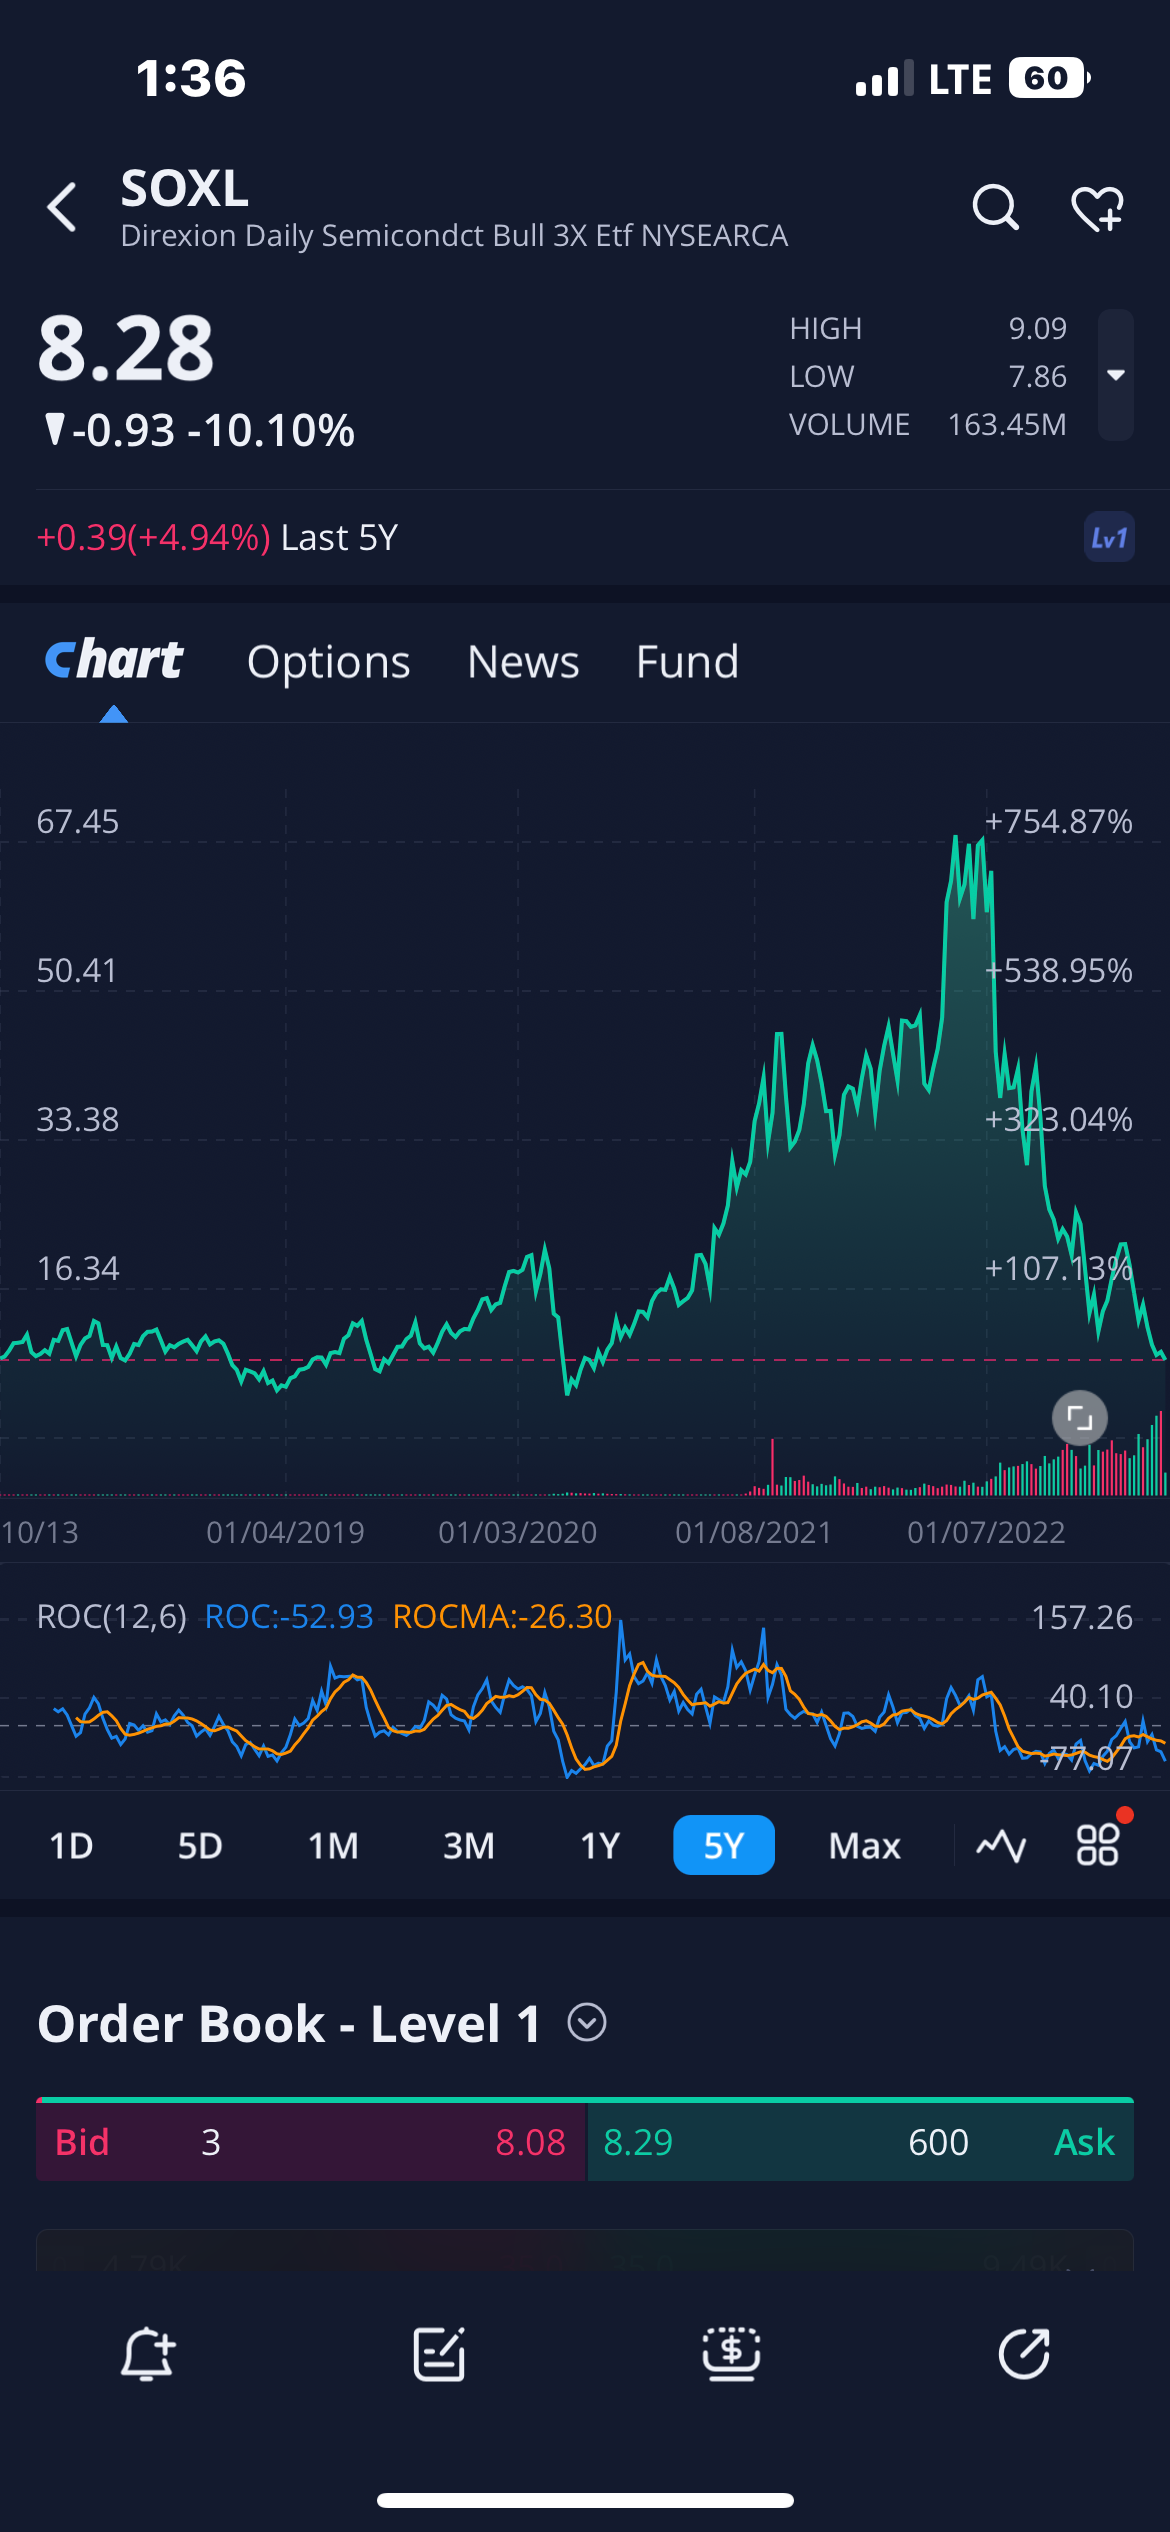Select the 1D timeframe

point(71,1845)
